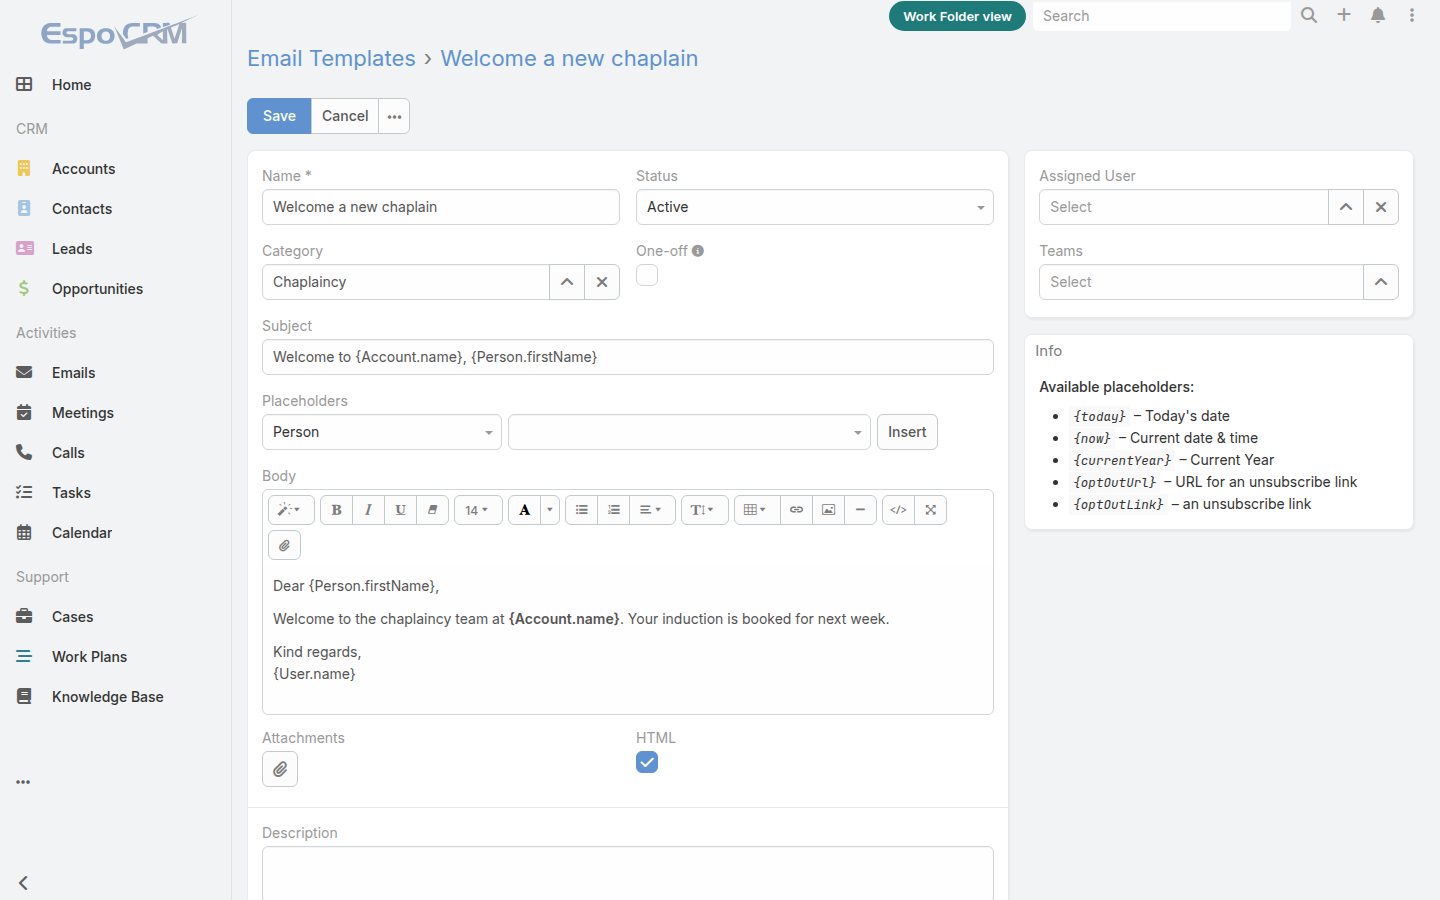
Task: Navigate to Calendar in the sidebar
Action: 82,533
